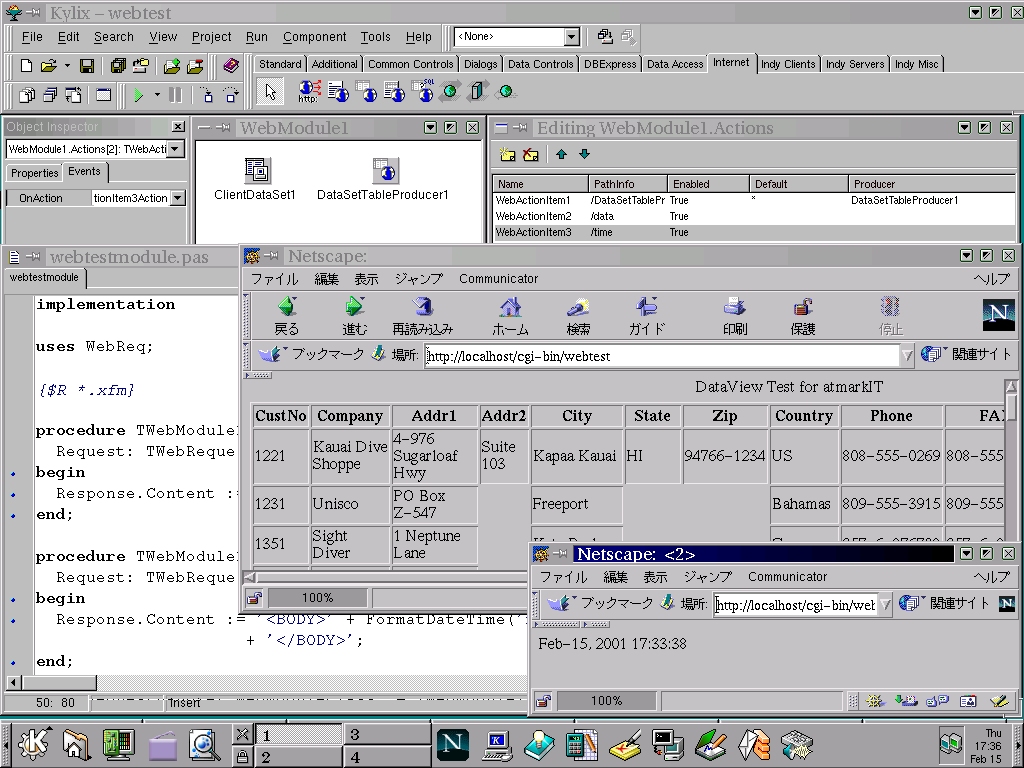Viewport: 1024px width, 768px height.
Task: Switch to the Indy Clients palette tab
Action: [x=788, y=64]
